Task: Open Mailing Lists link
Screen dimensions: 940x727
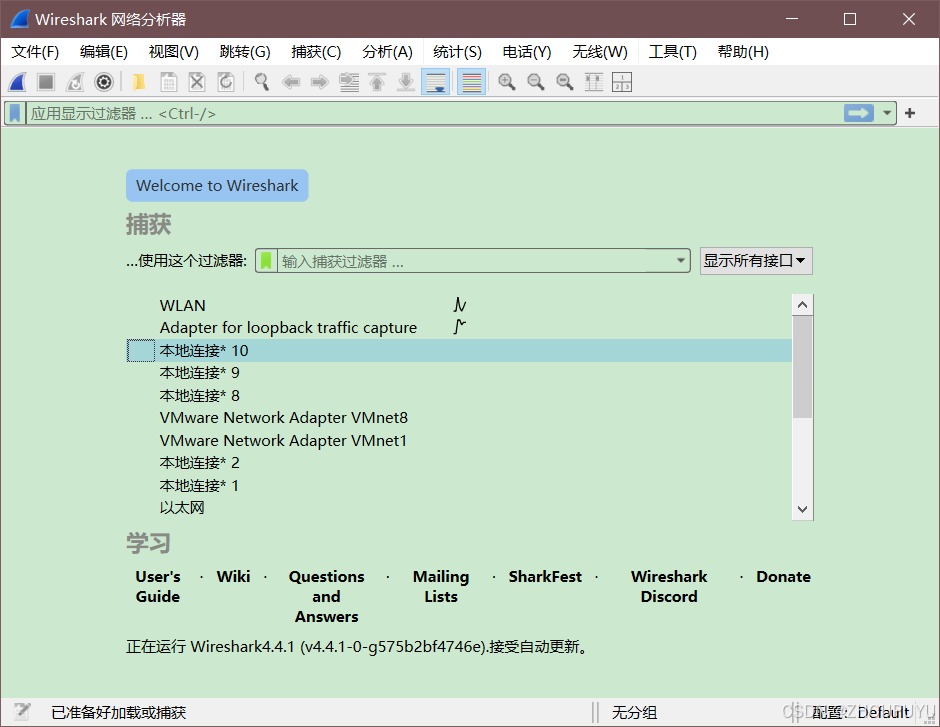Action: [441, 587]
